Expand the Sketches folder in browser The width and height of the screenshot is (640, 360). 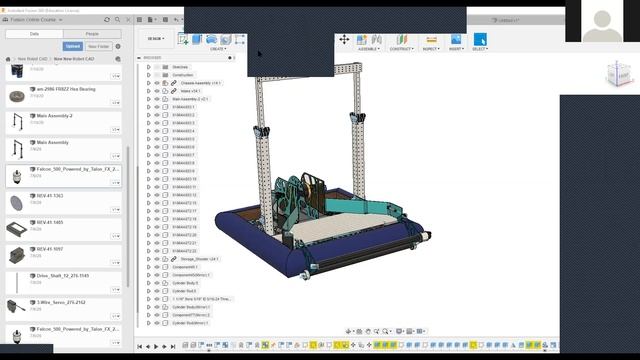click(x=149, y=67)
